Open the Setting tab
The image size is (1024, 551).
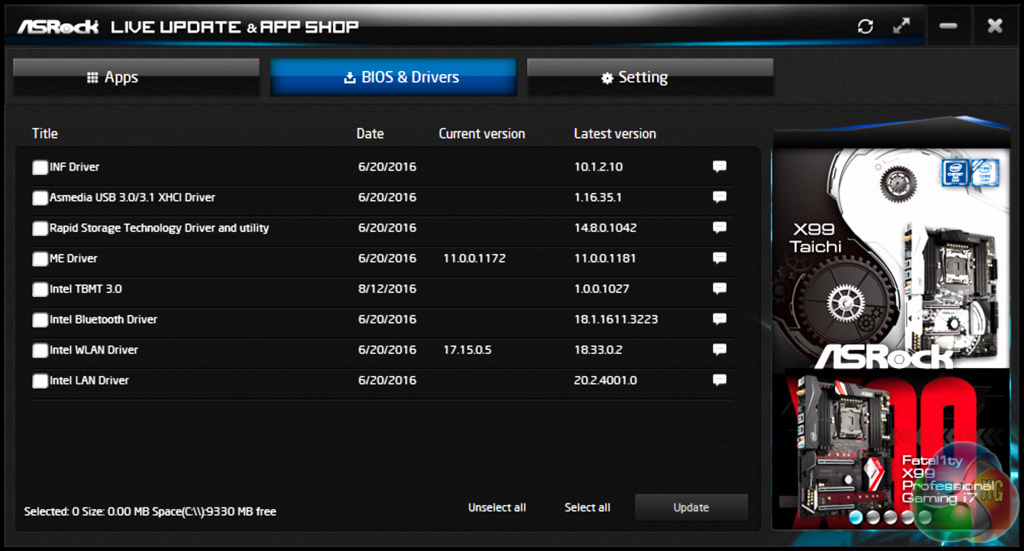coord(650,77)
